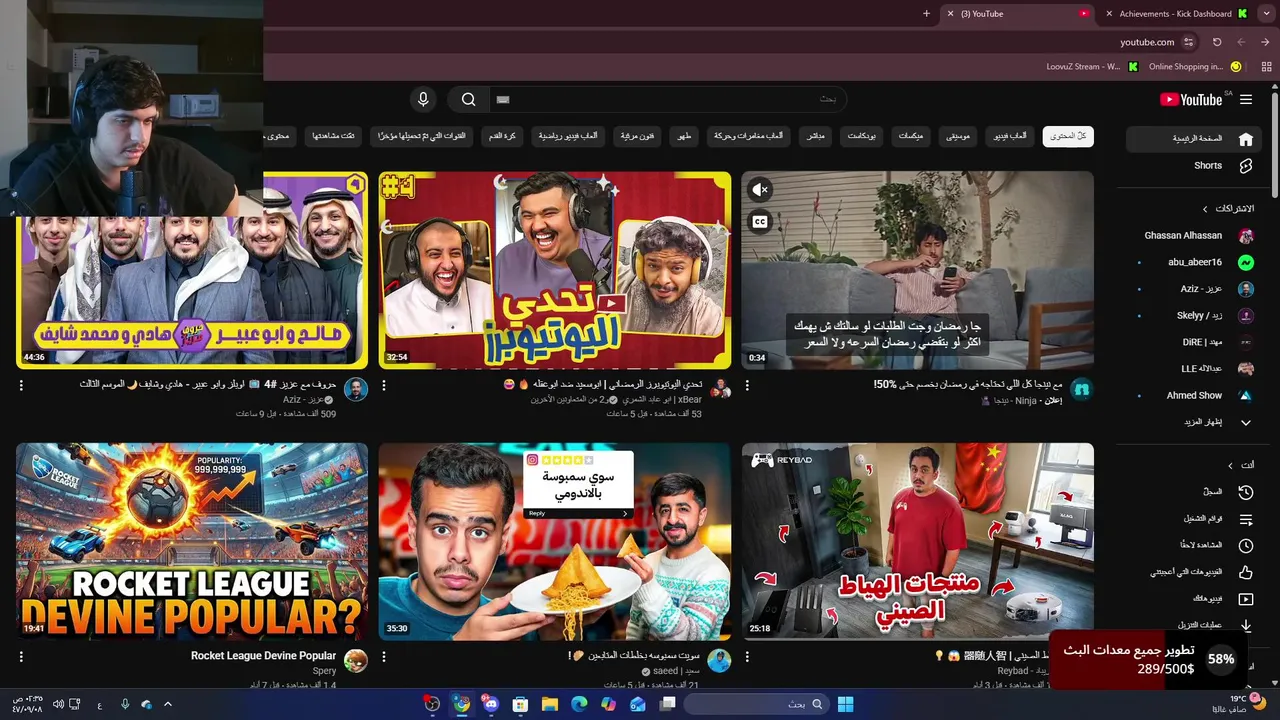Open Your videos icon in sidebar
Image resolution: width=1280 pixels, height=720 pixels.
click(1245, 599)
